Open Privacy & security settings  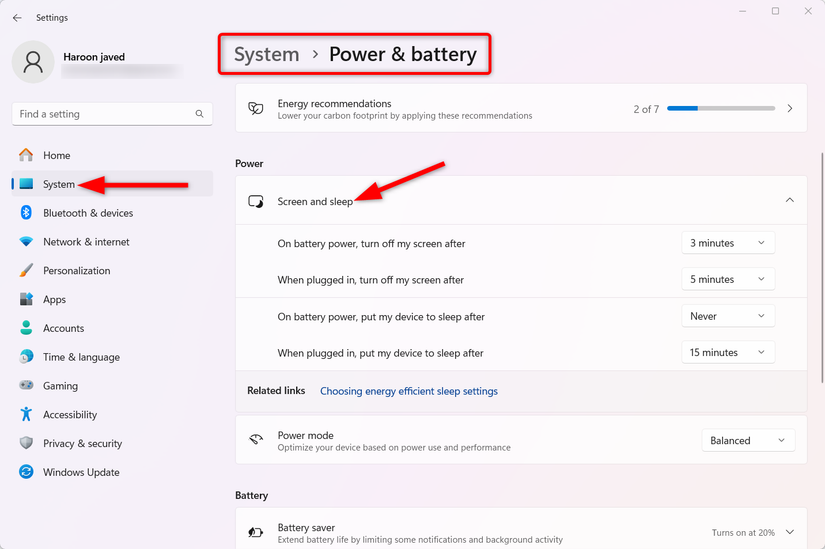coord(82,444)
